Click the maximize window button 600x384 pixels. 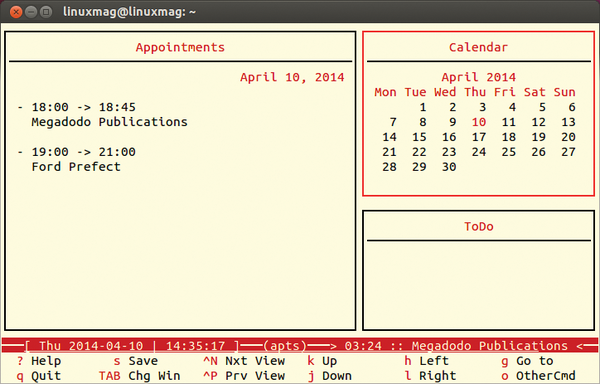46,12
